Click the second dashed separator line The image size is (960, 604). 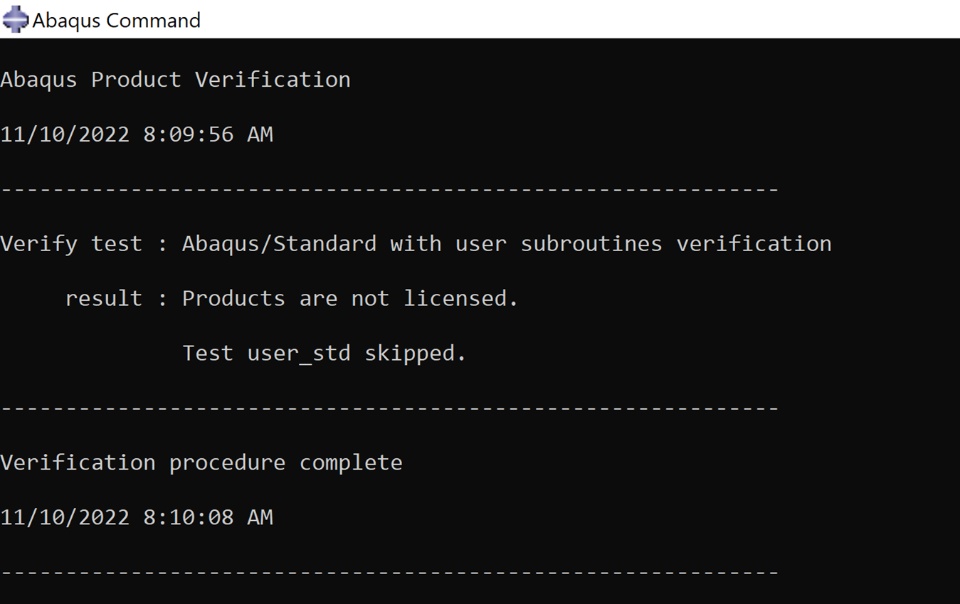[389, 408]
